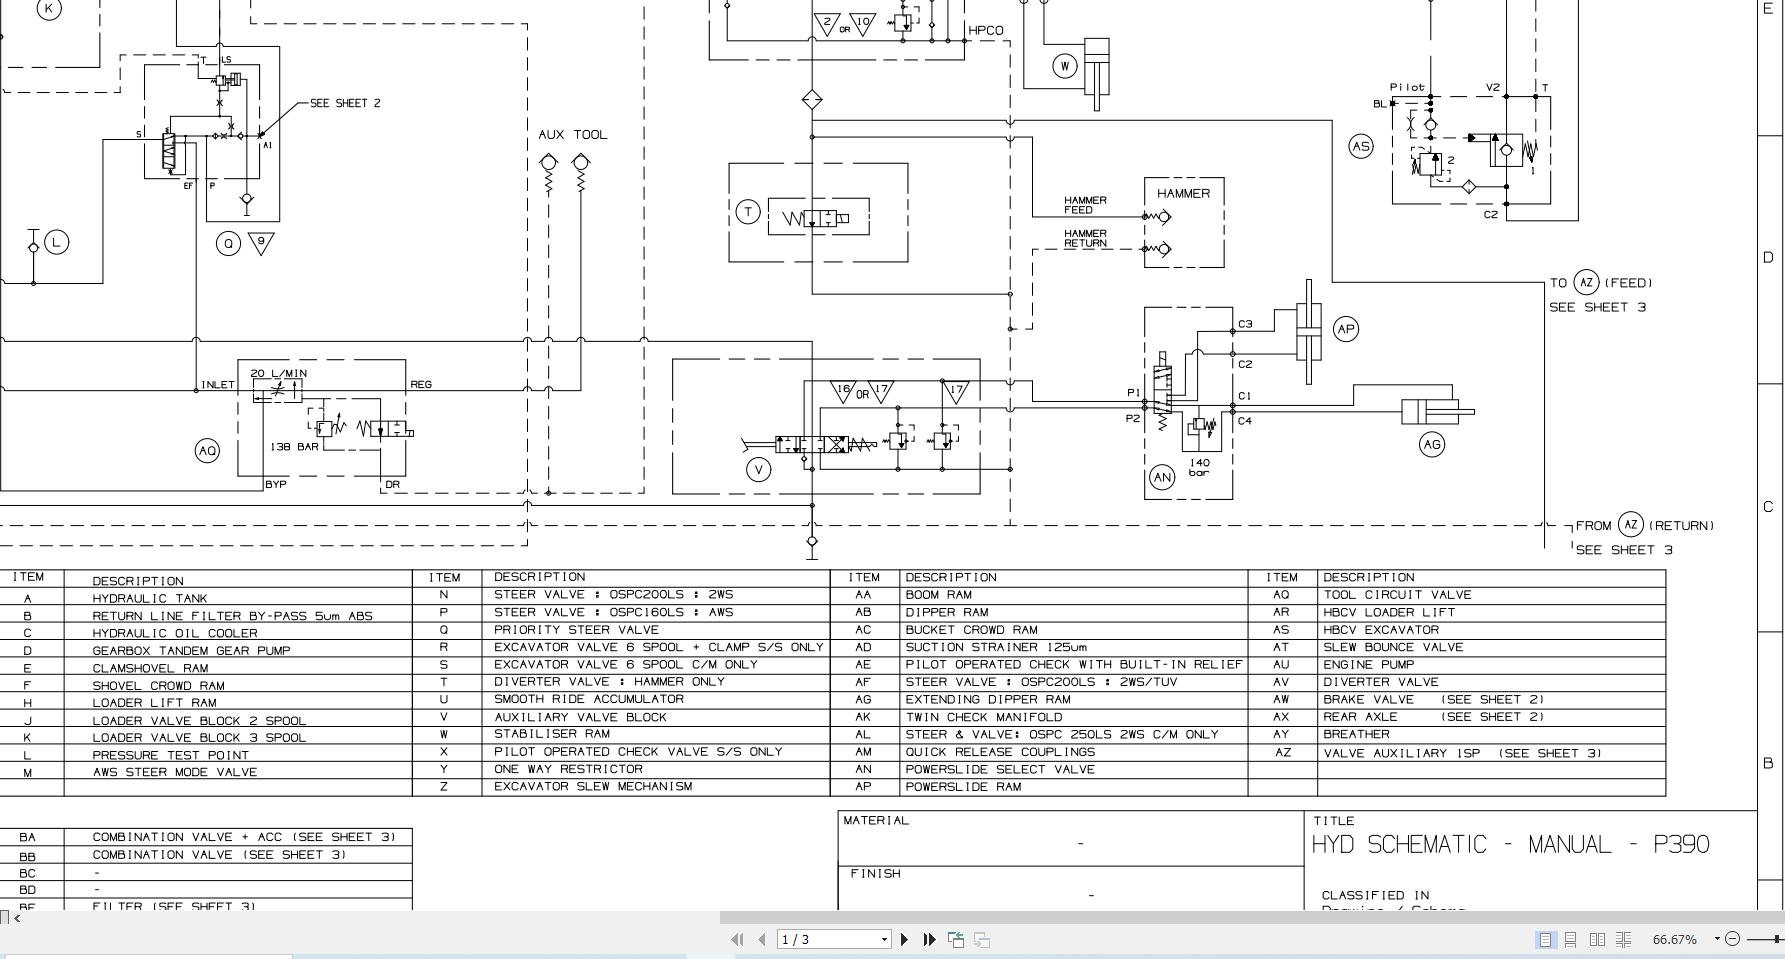Viewport: 1785px width, 959px height.
Task: Select continuous page view layout
Action: point(1571,939)
